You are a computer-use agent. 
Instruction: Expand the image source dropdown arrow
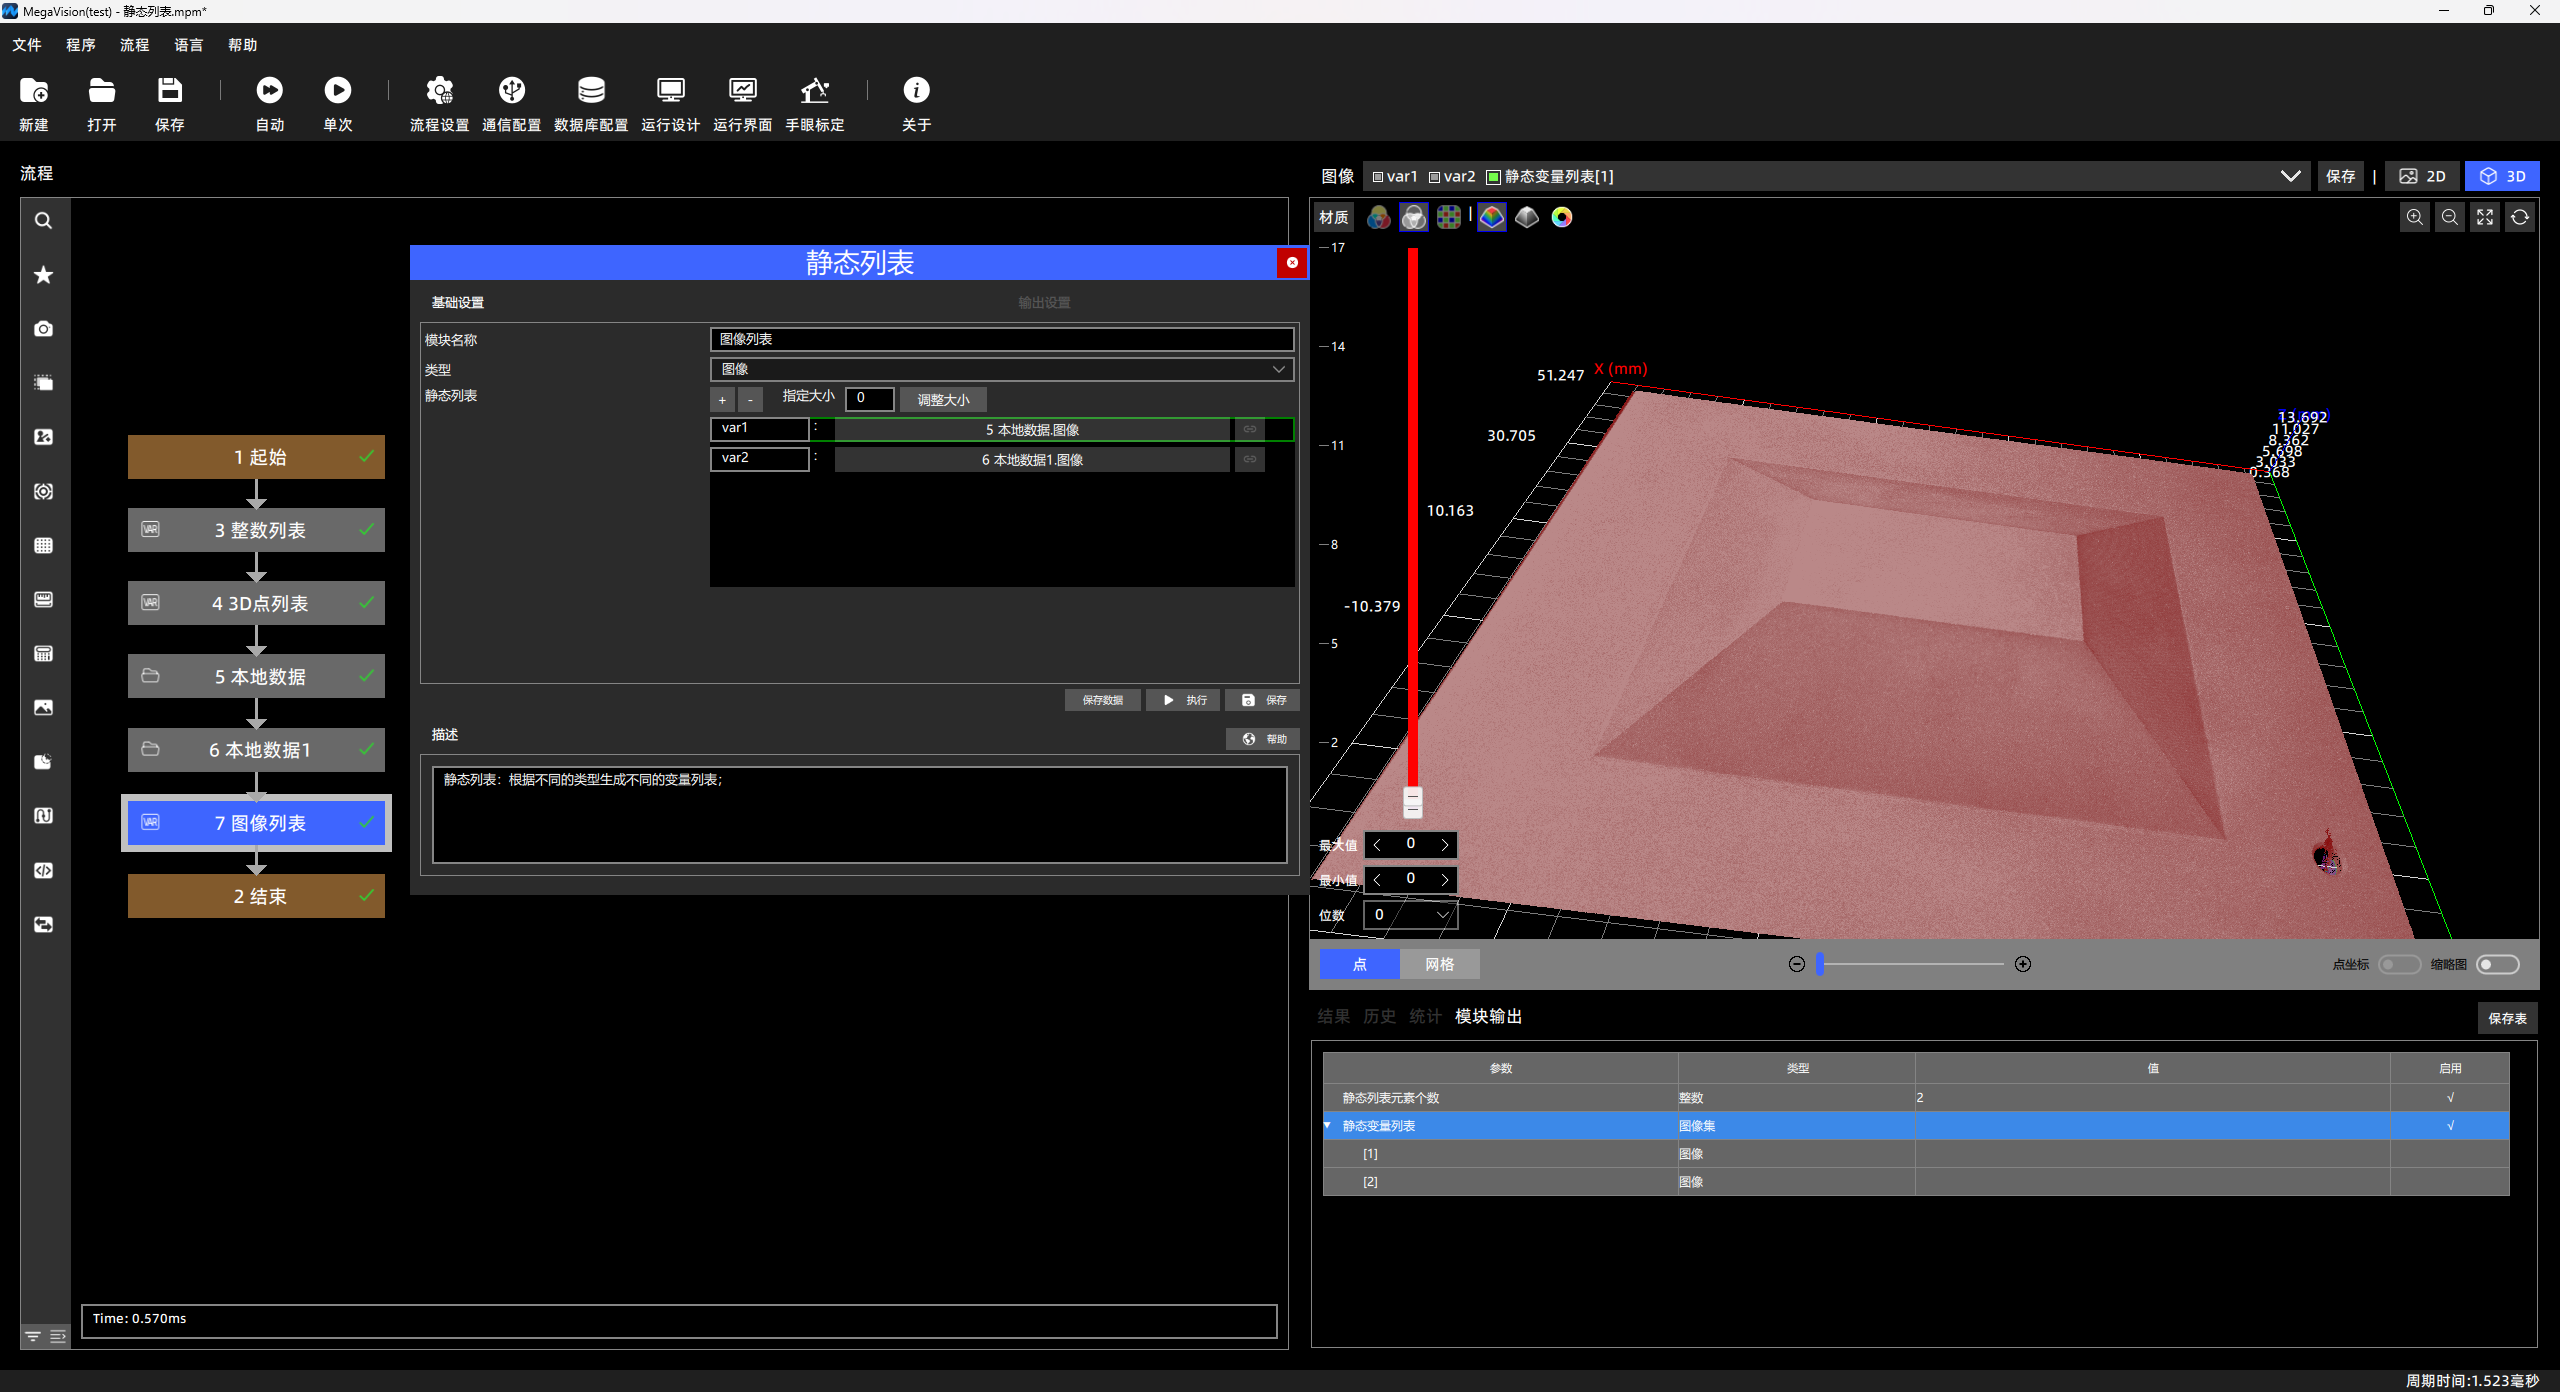(2290, 177)
